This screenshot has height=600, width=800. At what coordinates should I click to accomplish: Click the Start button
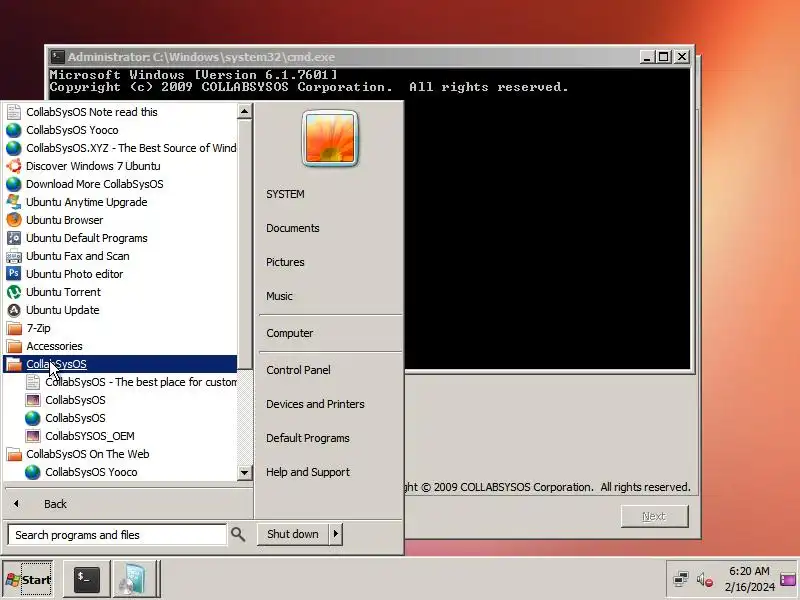[28, 580]
